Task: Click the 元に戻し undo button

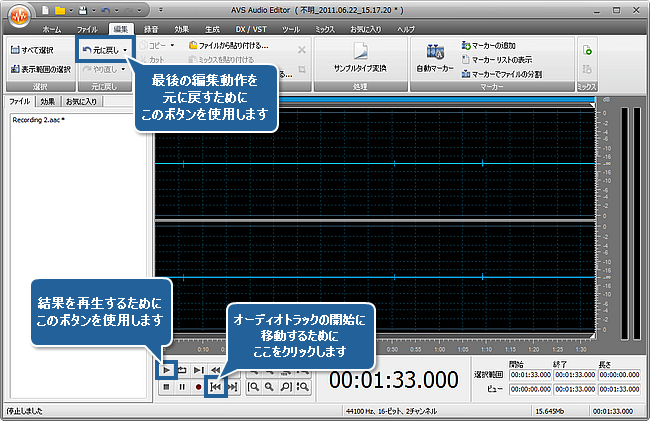Action: (x=101, y=50)
